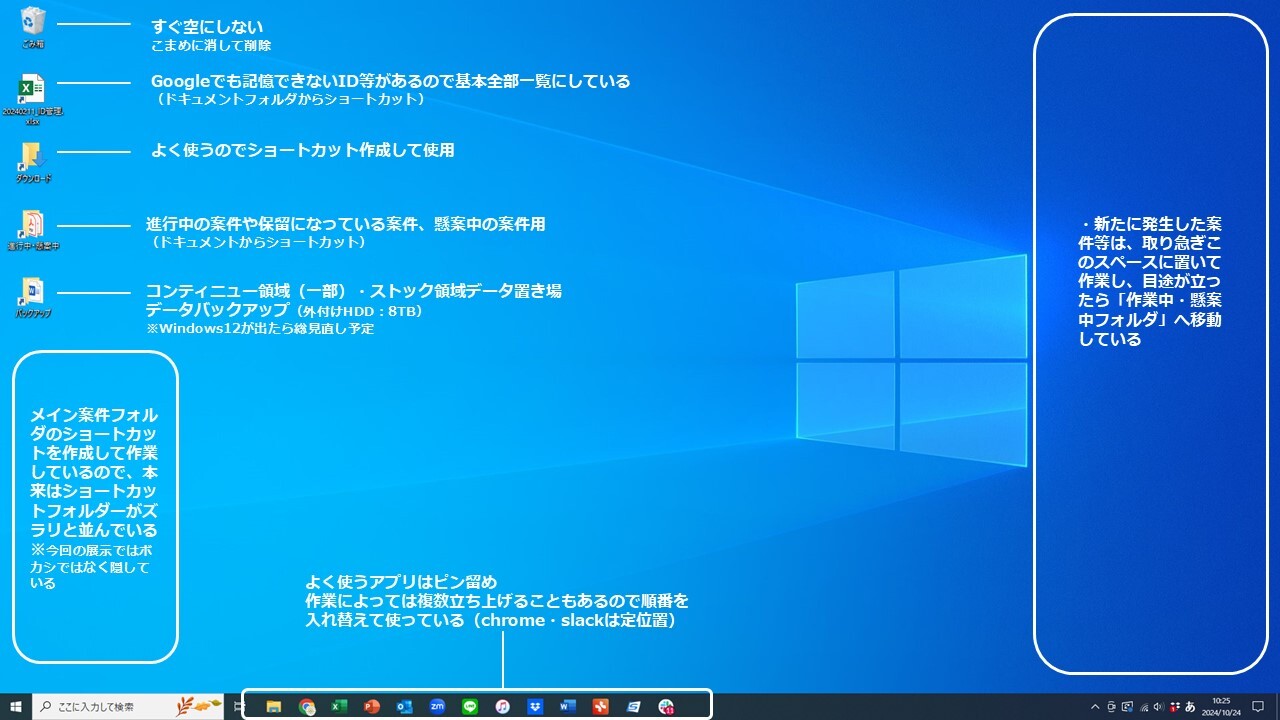This screenshot has width=1280, height=720.
Task: Launch PowerPoint from the taskbar
Action: (372, 707)
